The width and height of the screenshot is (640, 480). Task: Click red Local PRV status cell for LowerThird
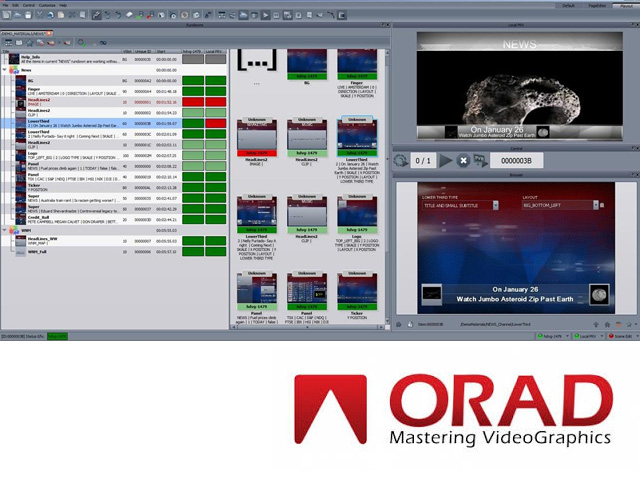click(216, 123)
